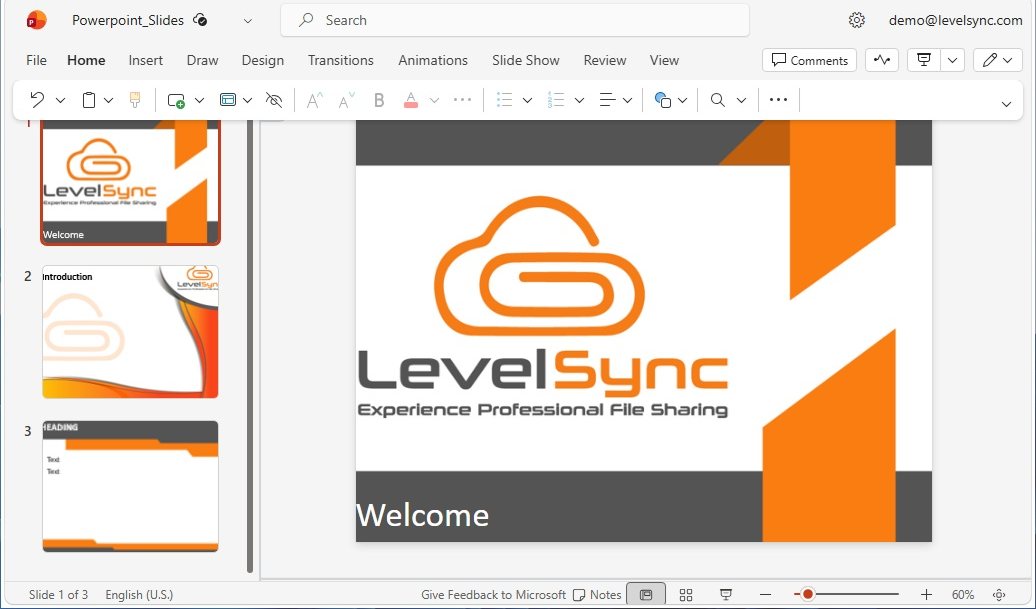Expand the Slide Layout dropdown arrow

[247, 100]
